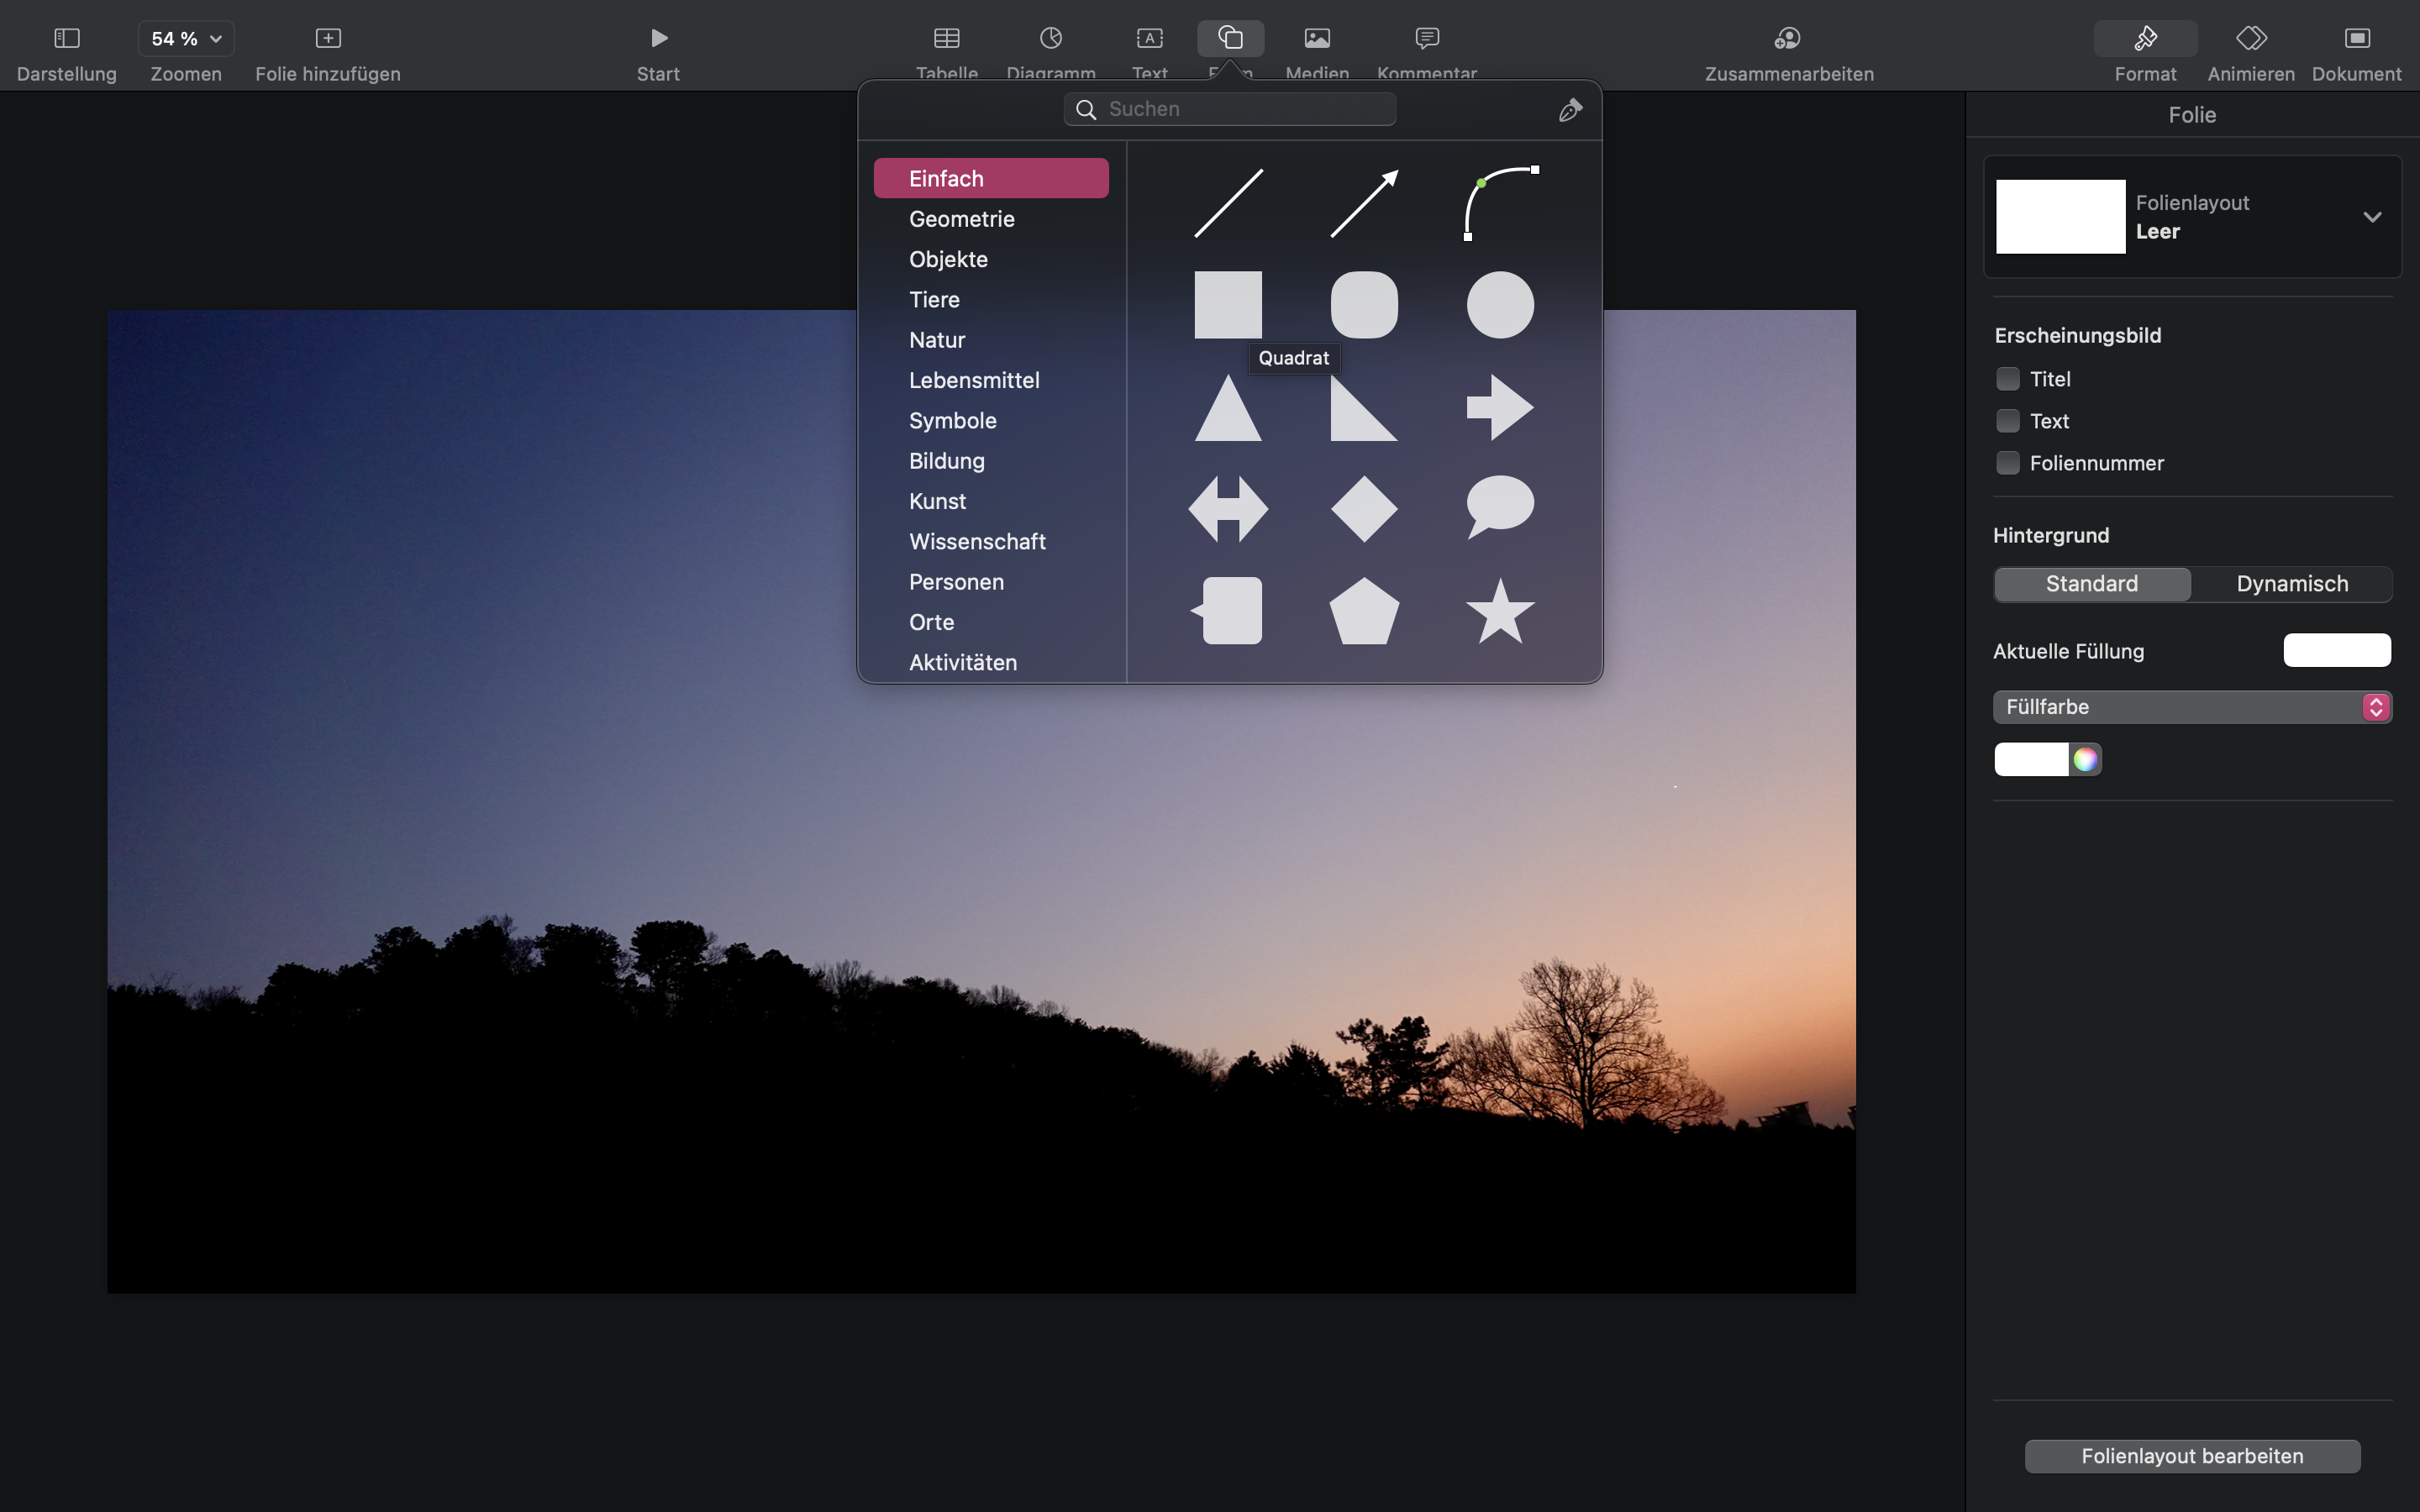Insert the star shape
This screenshot has height=1512, width=2420.
pyautogui.click(x=1500, y=611)
